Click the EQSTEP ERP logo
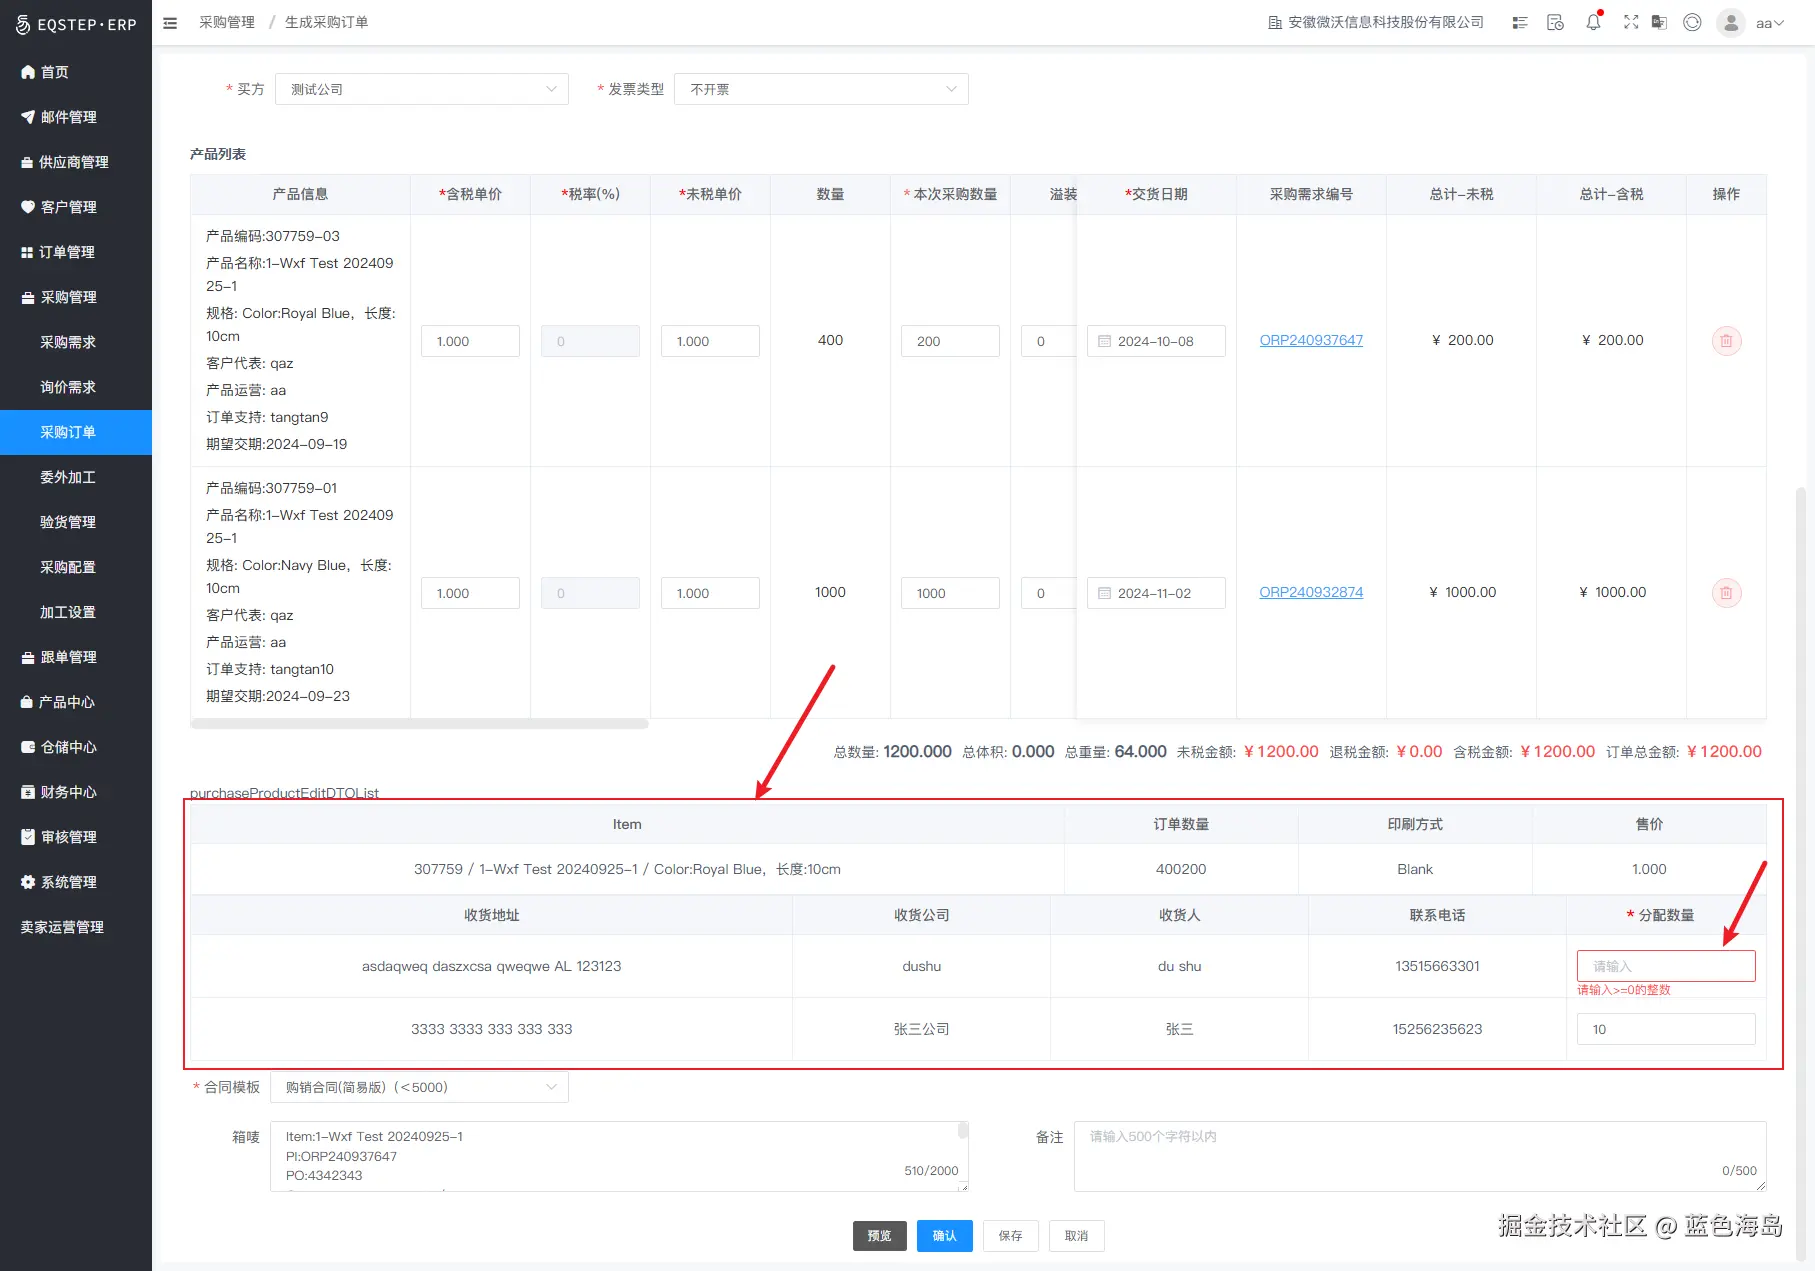 [76, 24]
